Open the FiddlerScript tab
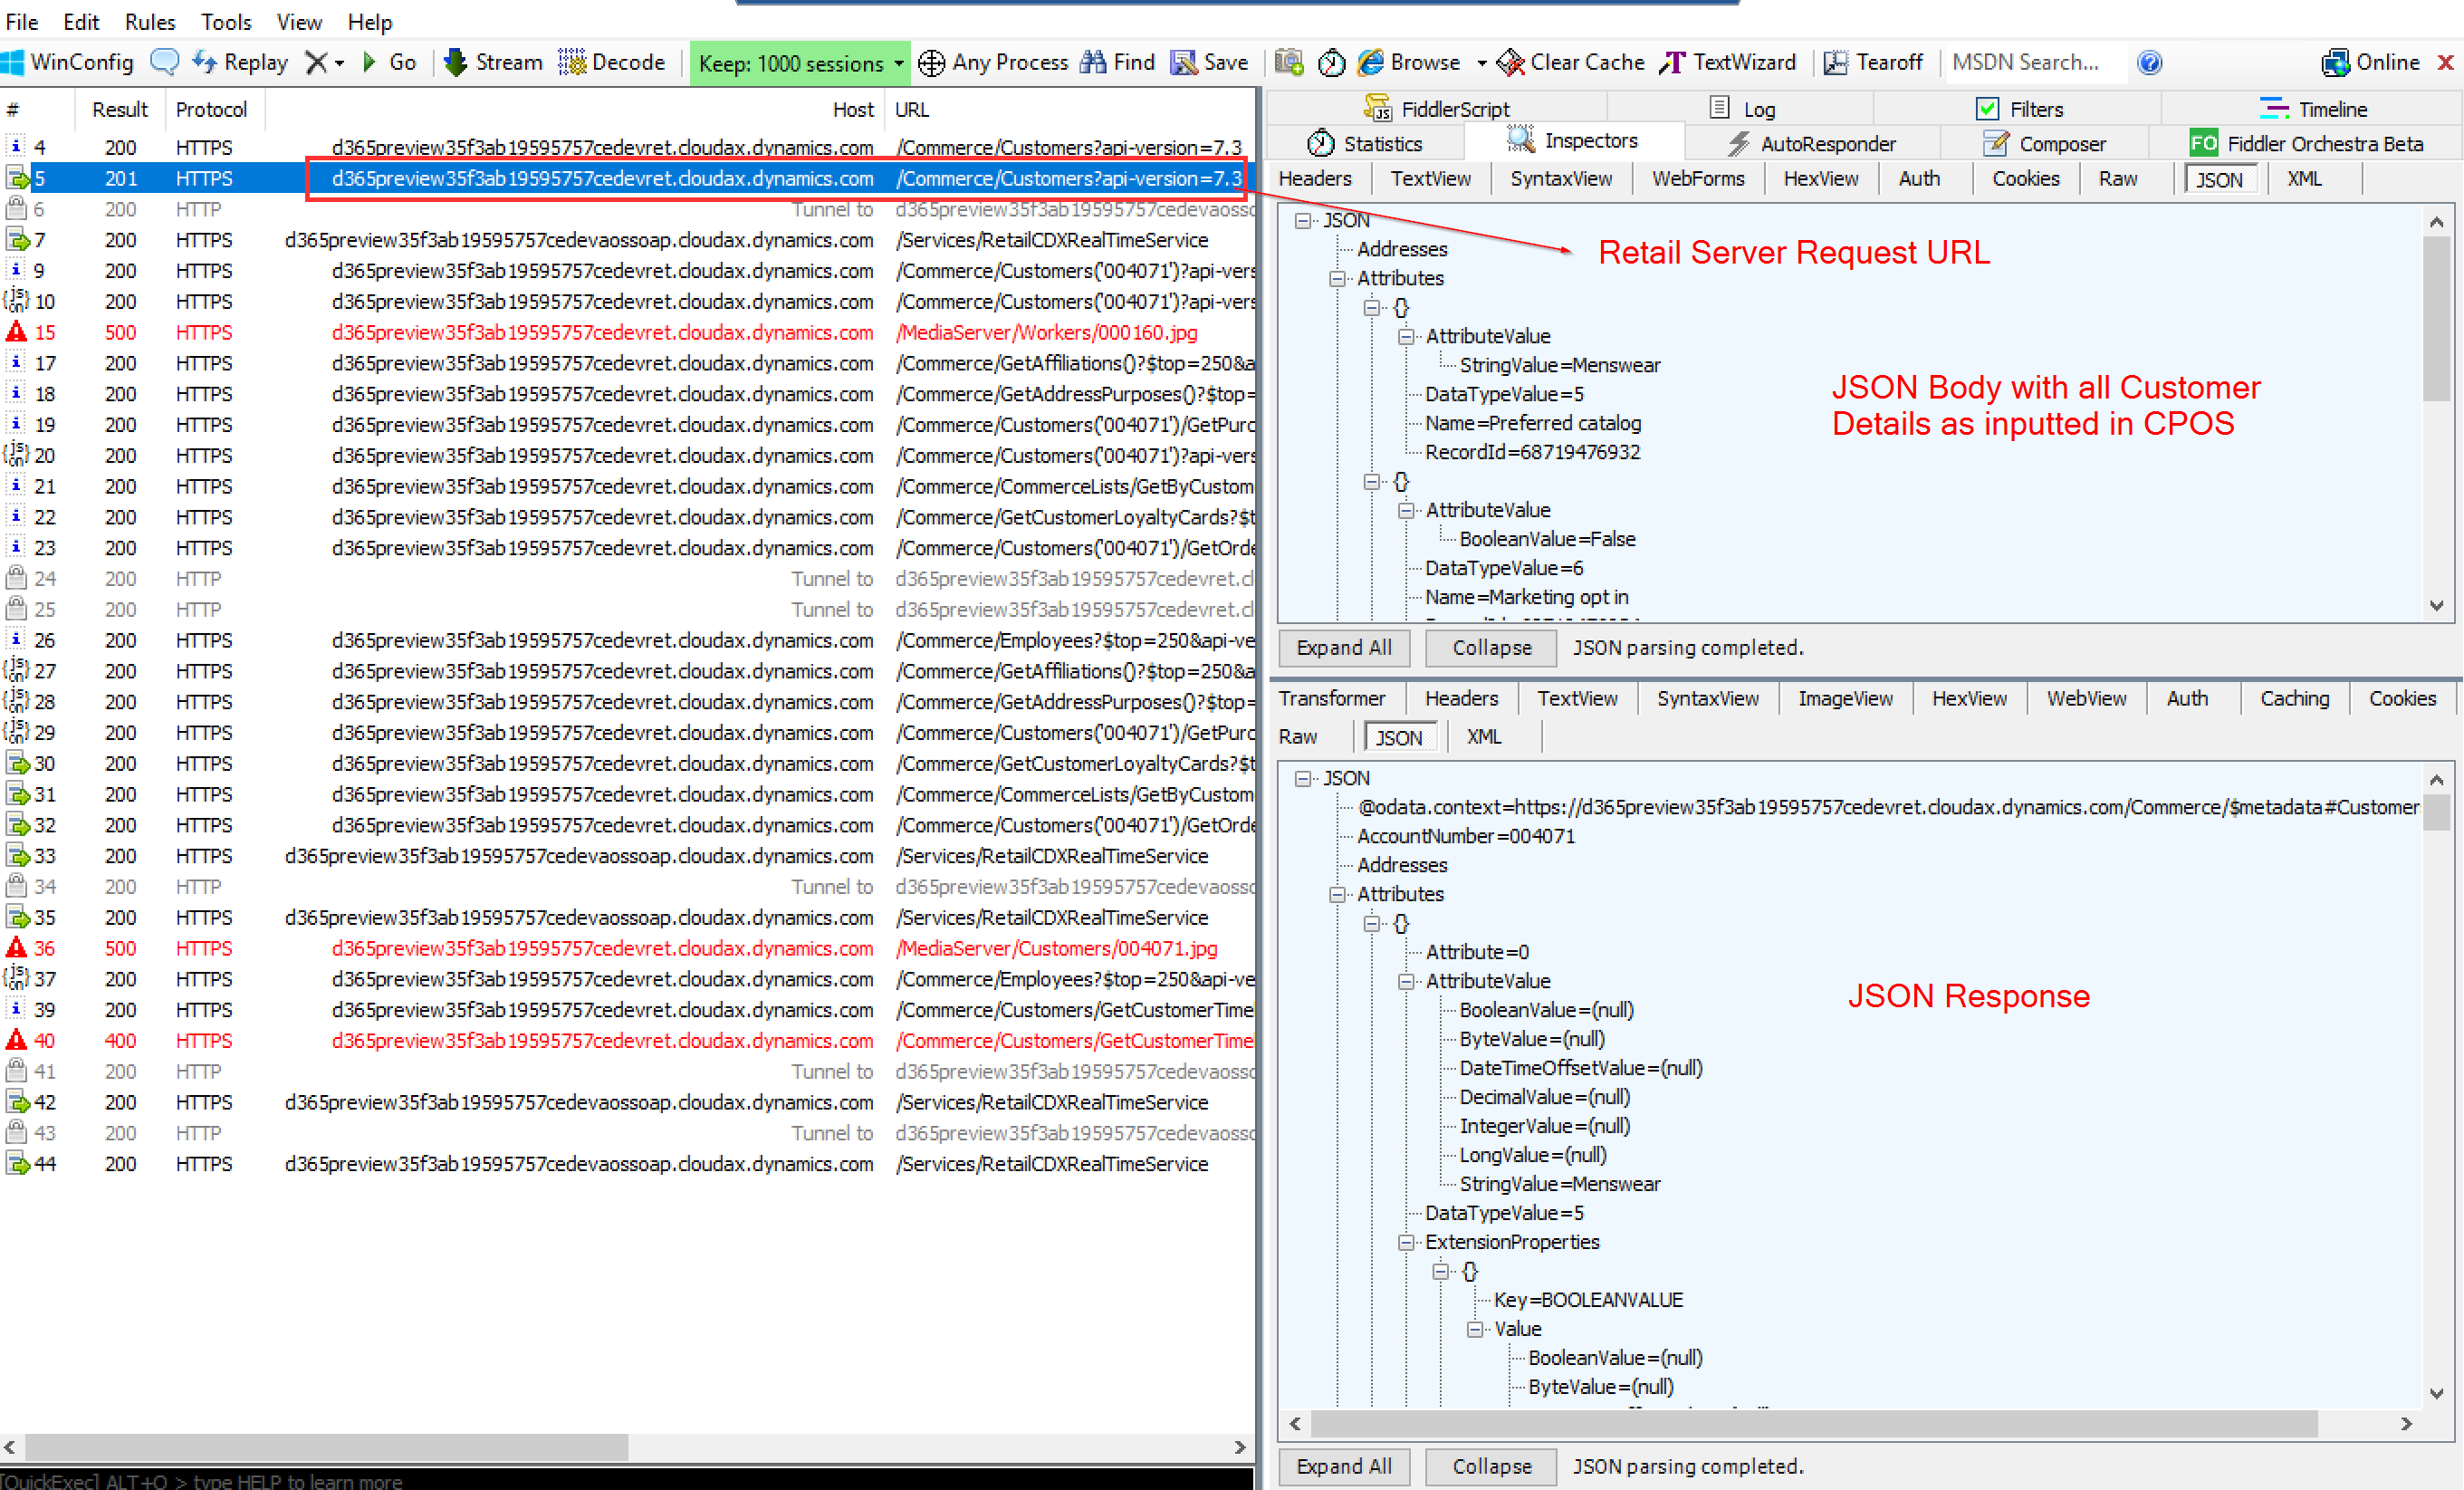 (x=1436, y=109)
